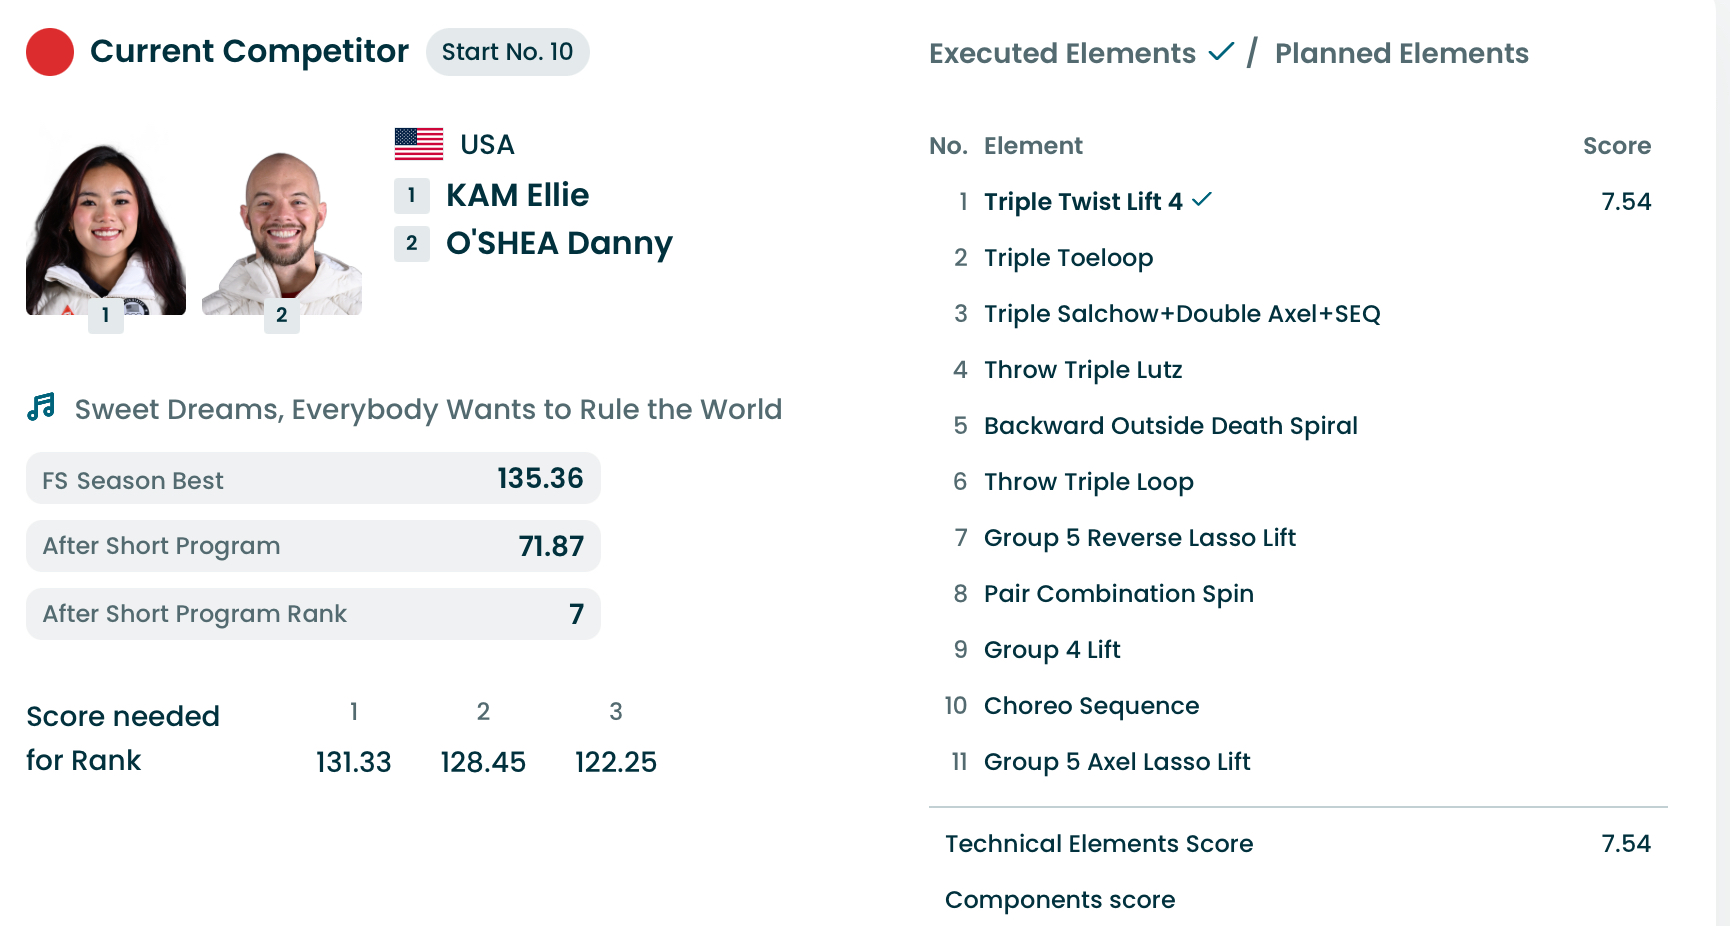Image resolution: width=1730 pixels, height=926 pixels.
Task: Select the KAM Ellie name
Action: (517, 195)
